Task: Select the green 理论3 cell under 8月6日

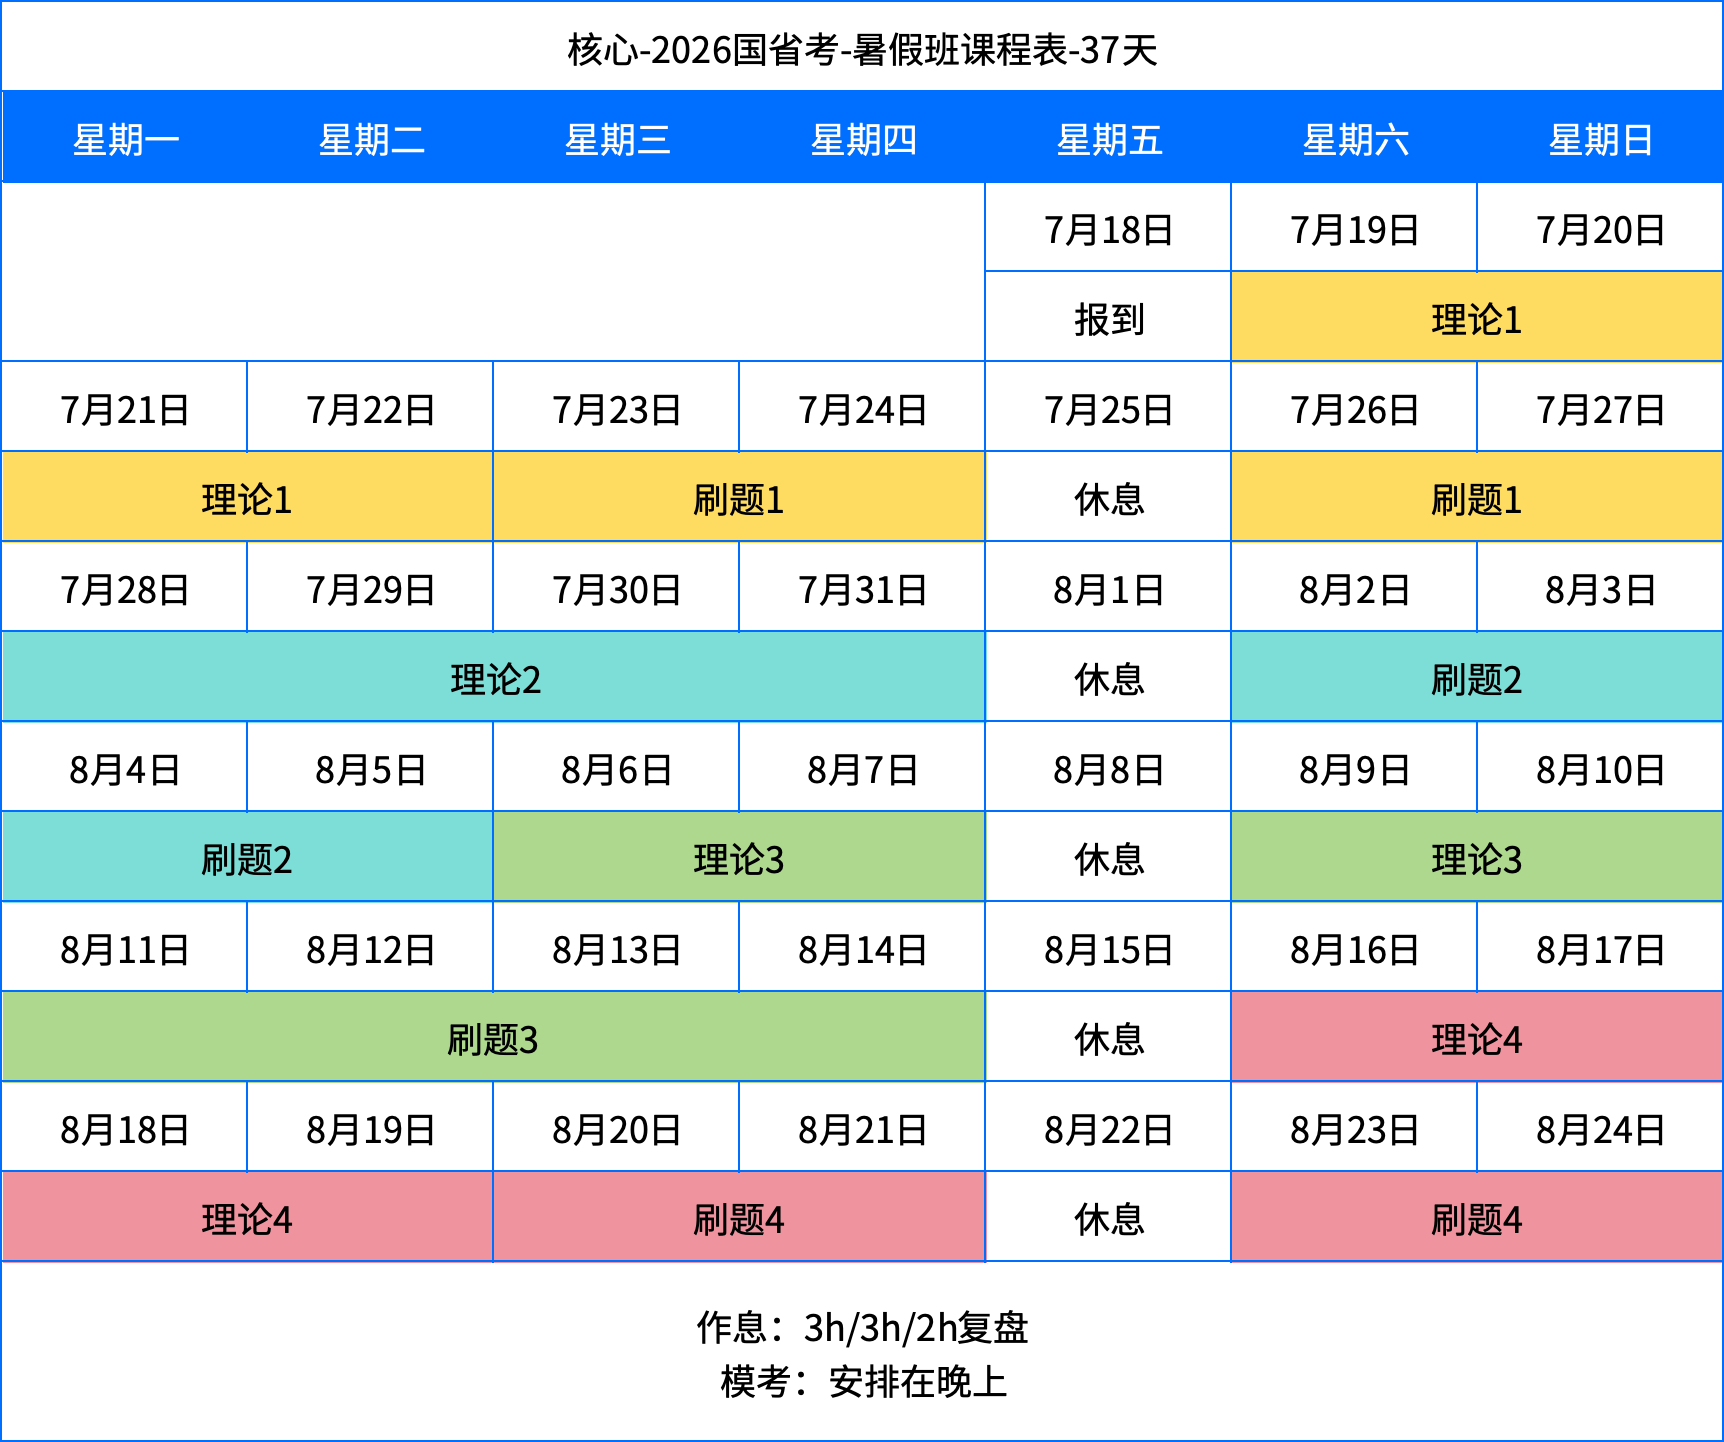Action: [x=738, y=856]
